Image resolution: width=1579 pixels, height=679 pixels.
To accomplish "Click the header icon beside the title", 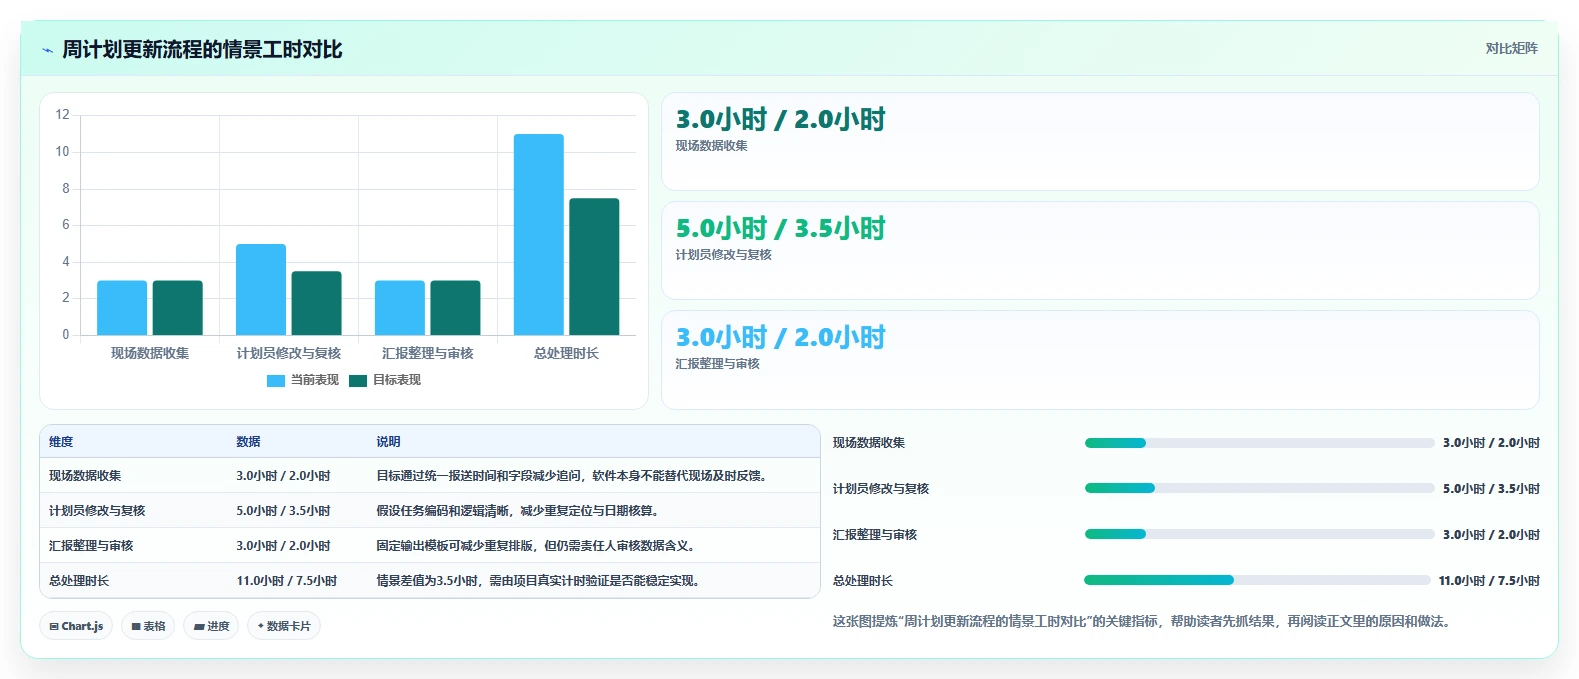I will [47, 50].
